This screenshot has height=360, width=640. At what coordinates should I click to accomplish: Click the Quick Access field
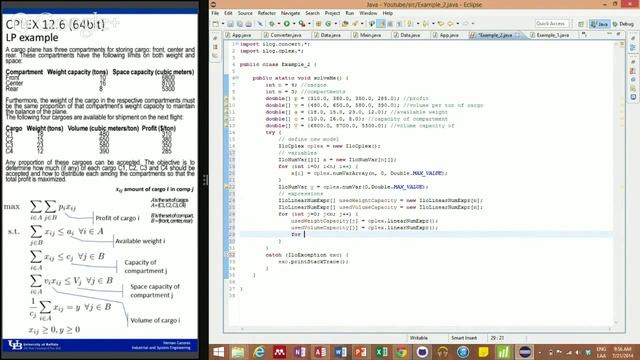coord(551,24)
